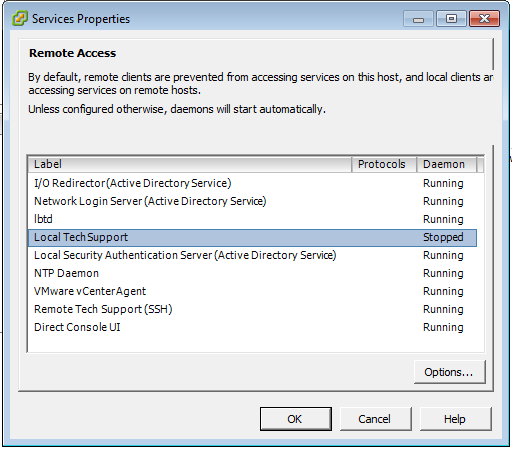
Task: Close the dialog with red X
Action: (x=484, y=19)
